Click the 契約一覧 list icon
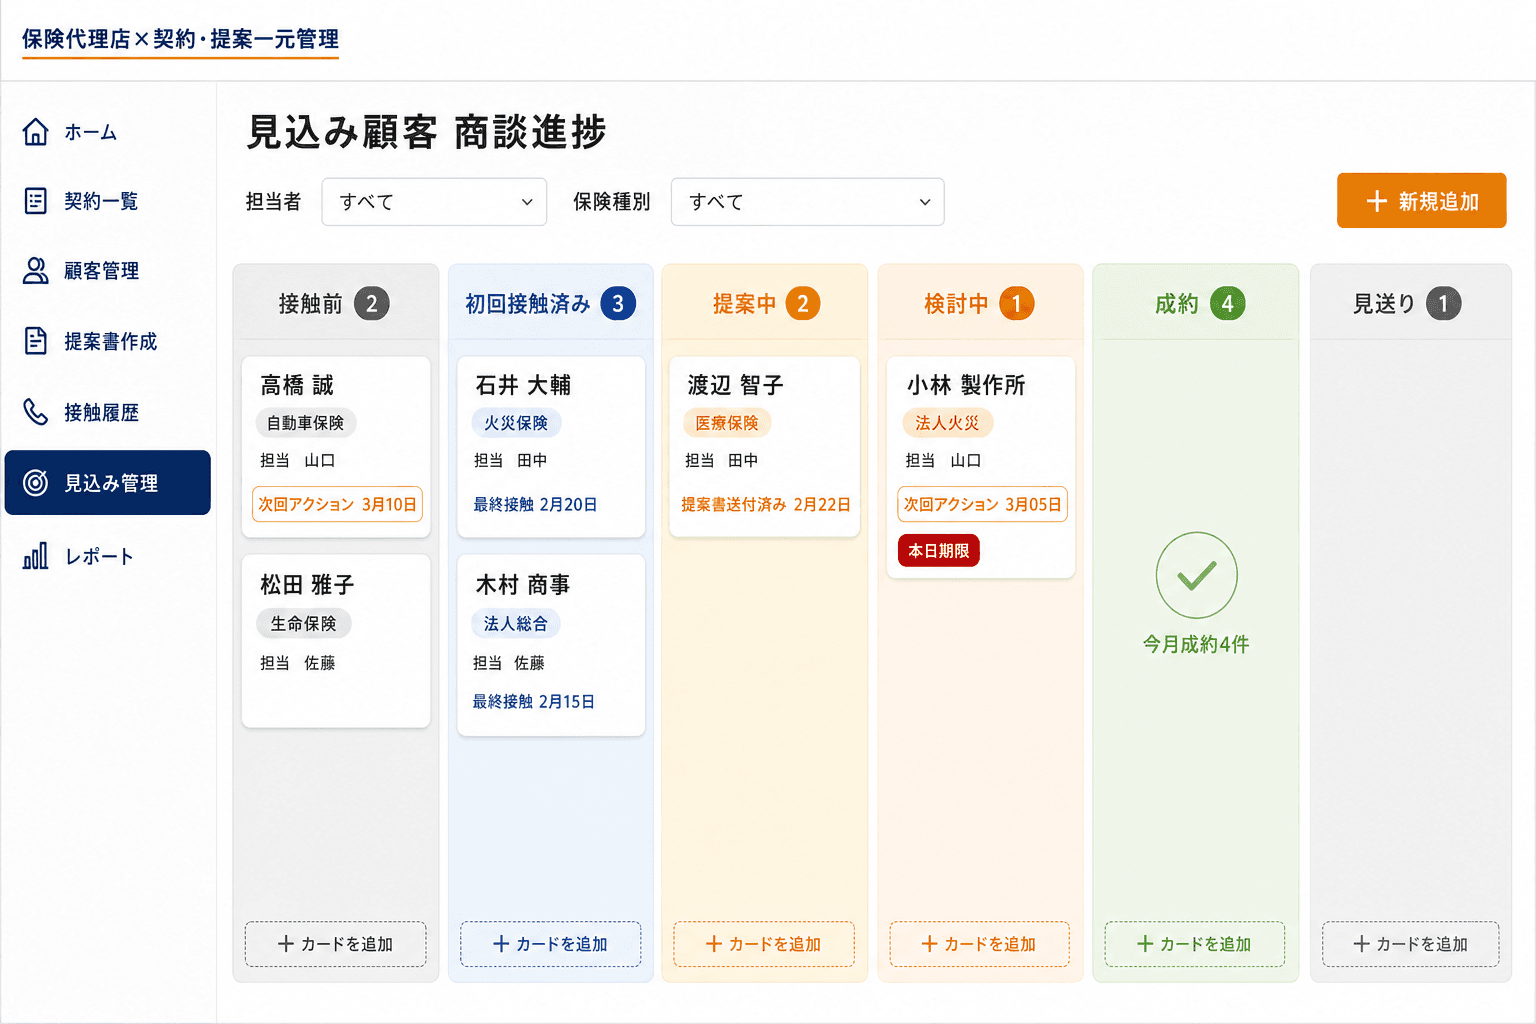 [x=36, y=201]
